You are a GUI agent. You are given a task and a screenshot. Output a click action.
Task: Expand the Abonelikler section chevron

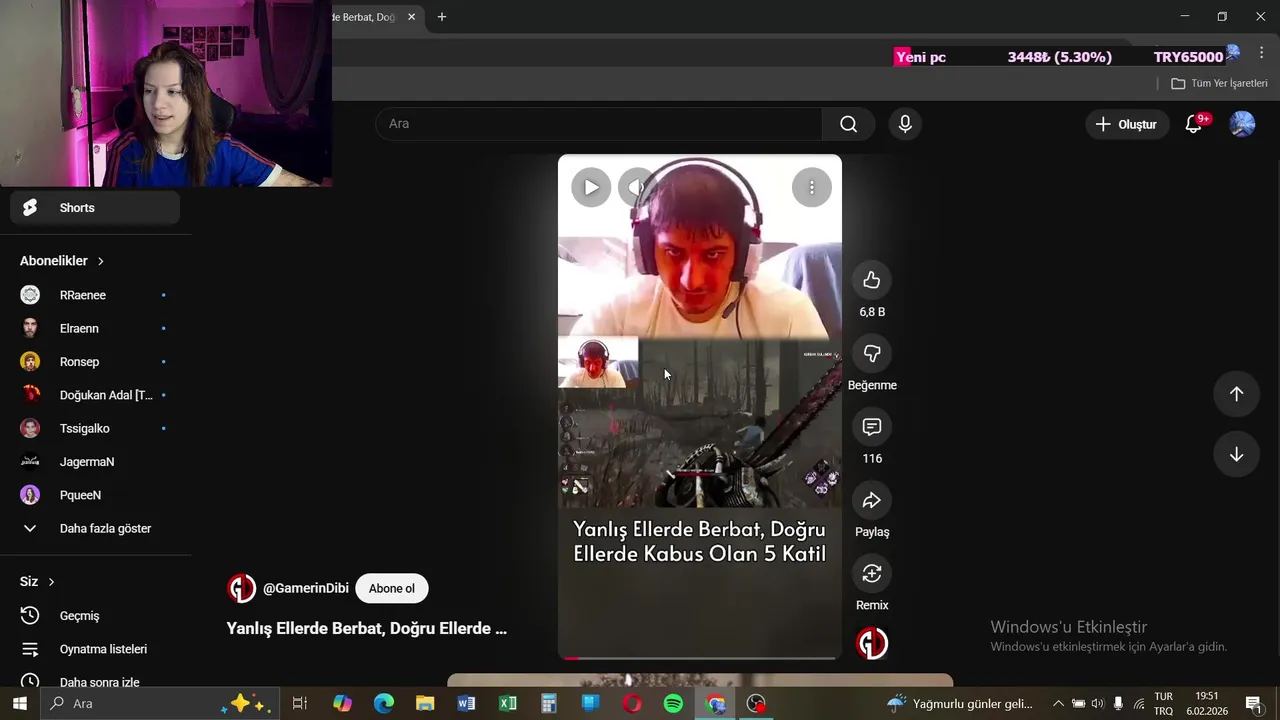(100, 261)
